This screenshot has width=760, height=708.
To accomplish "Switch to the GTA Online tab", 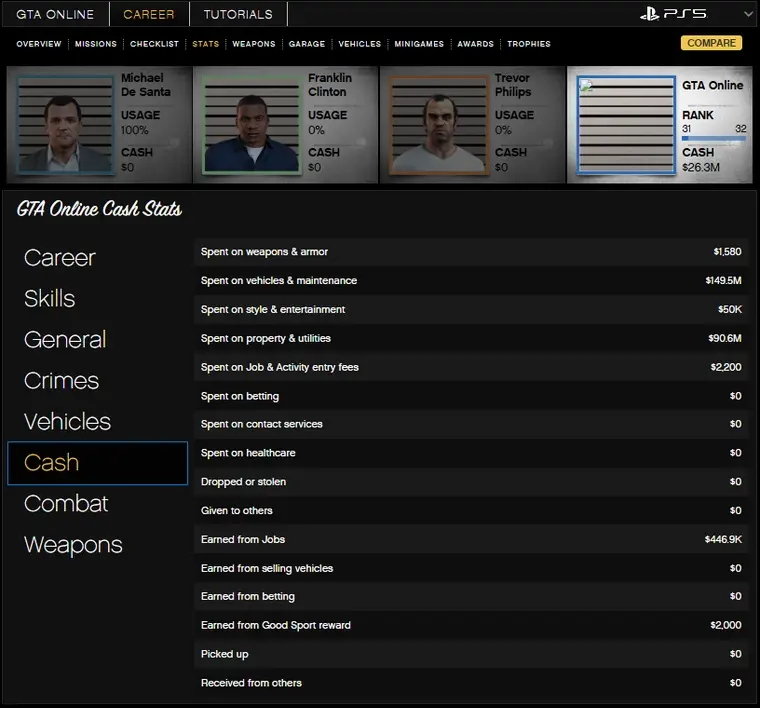I will pos(55,14).
